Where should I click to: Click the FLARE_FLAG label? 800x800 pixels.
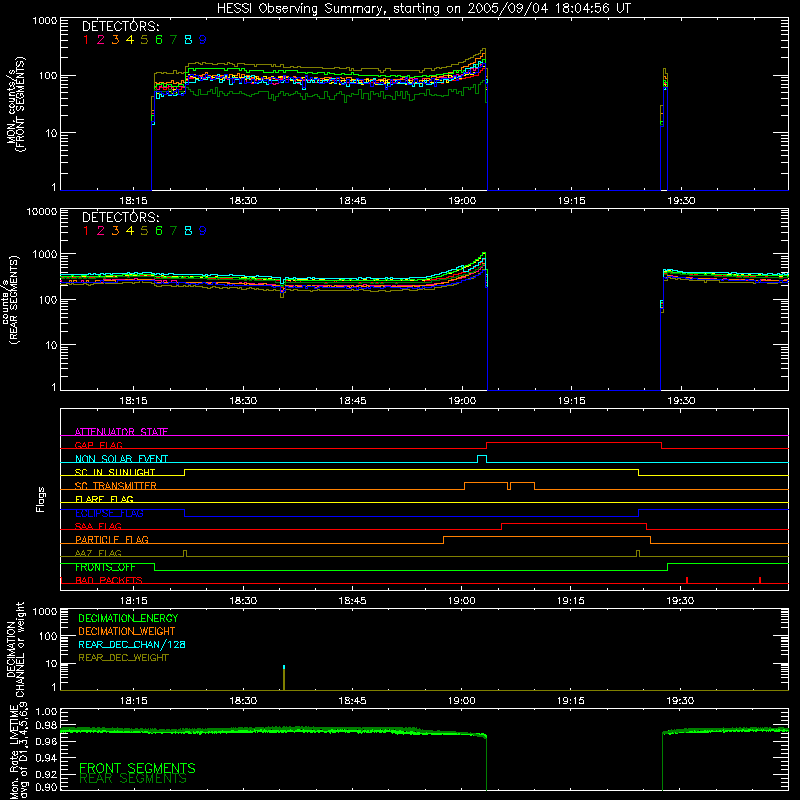point(104,499)
